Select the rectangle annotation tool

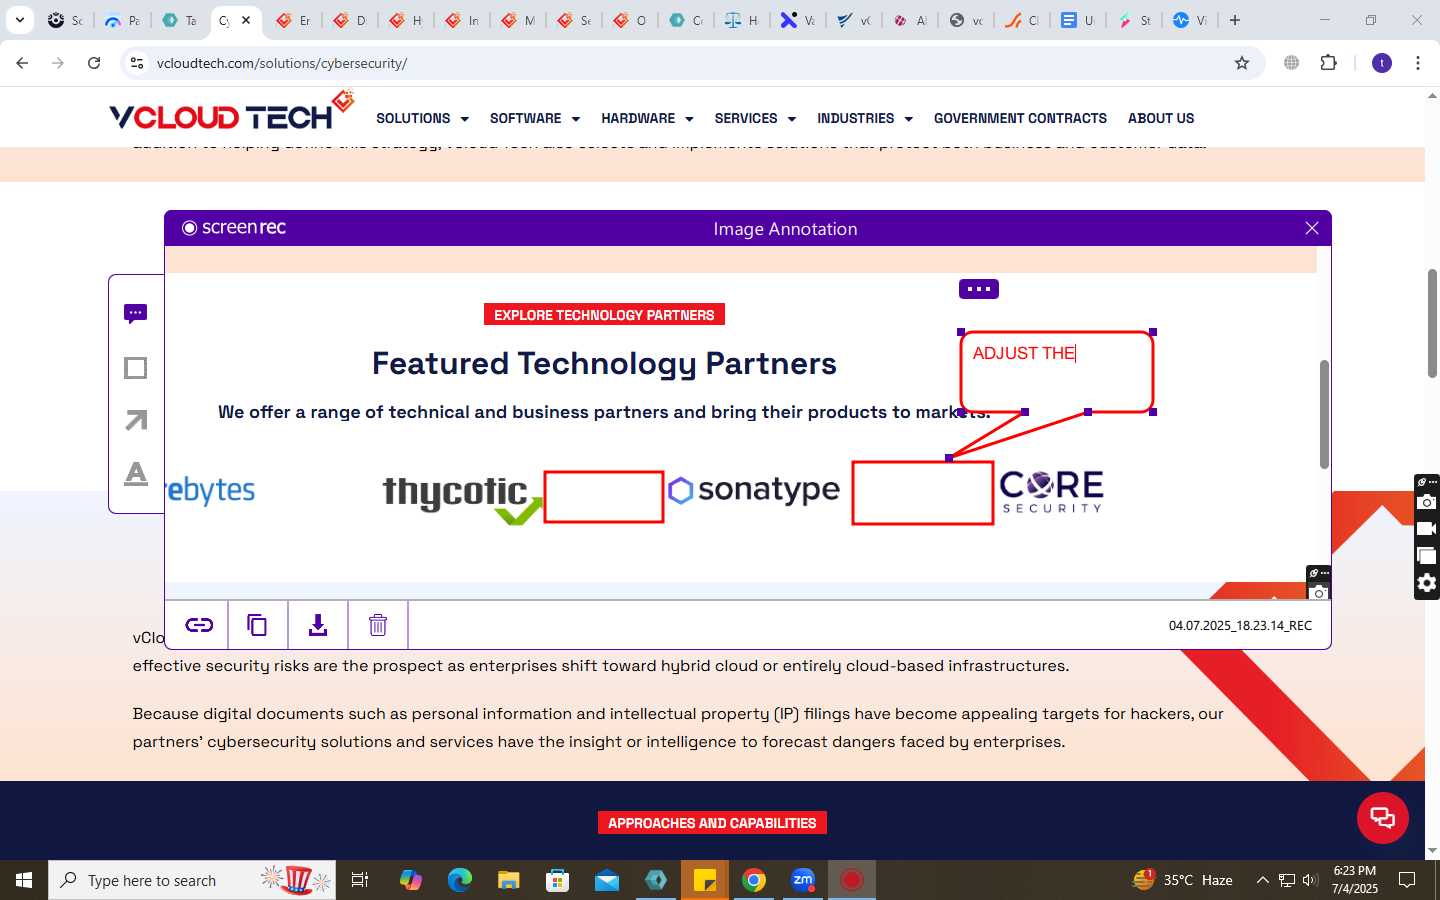pos(136,368)
